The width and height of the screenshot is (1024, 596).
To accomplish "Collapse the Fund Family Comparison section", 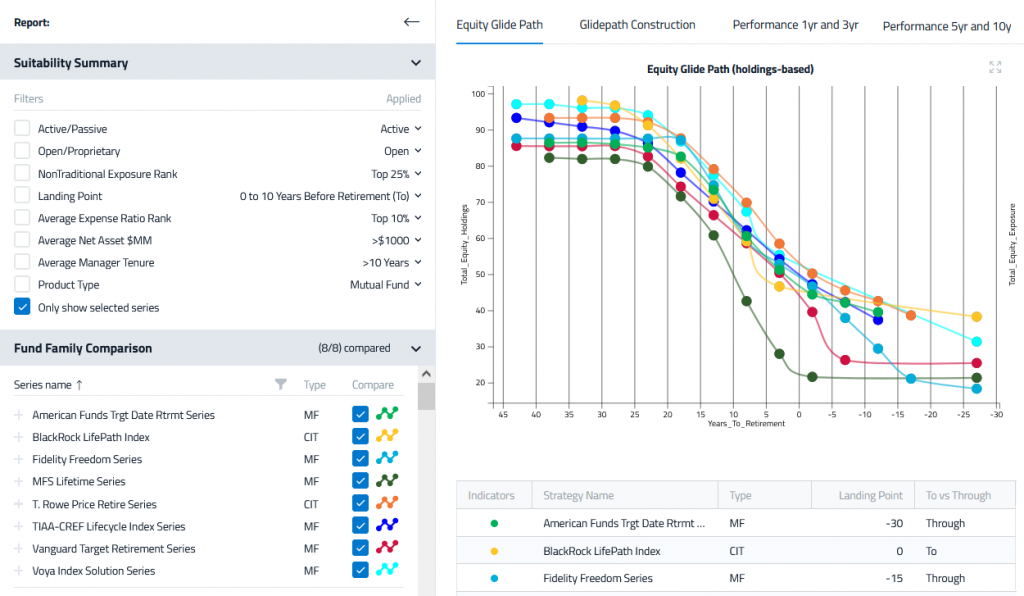I will (x=416, y=349).
